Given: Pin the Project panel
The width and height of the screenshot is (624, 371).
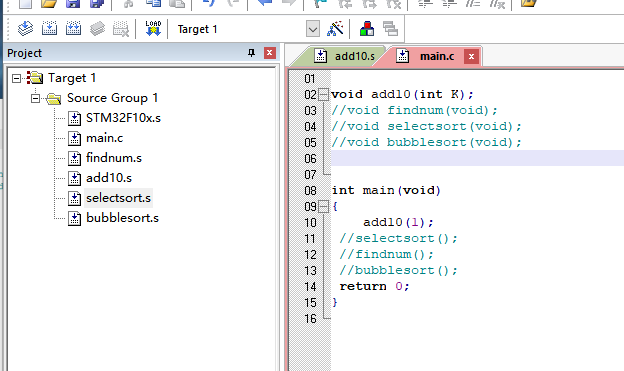Looking at the screenshot, I should coord(252,53).
